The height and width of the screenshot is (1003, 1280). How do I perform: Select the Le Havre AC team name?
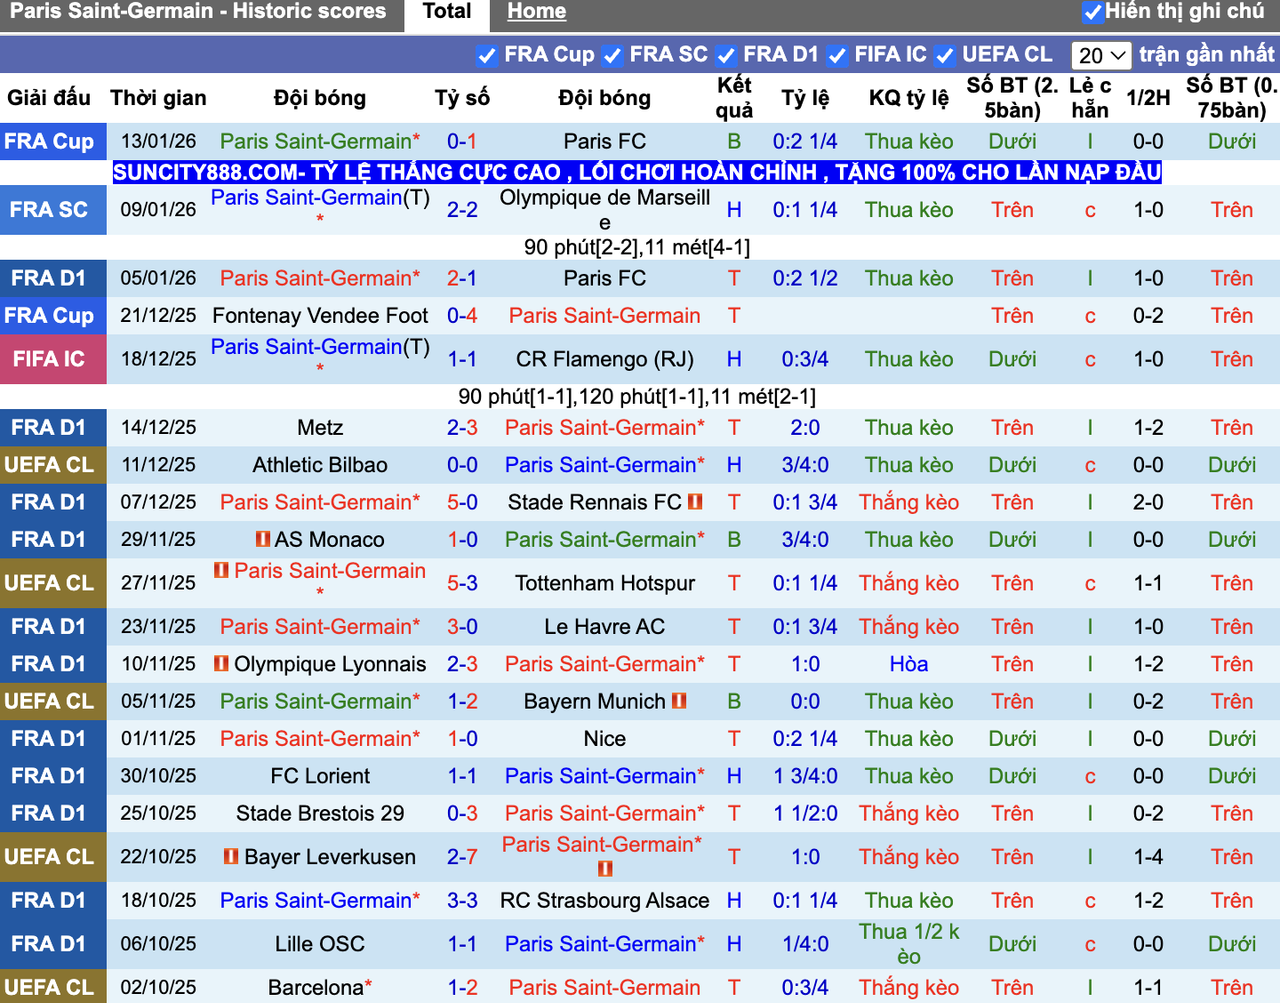click(x=605, y=627)
